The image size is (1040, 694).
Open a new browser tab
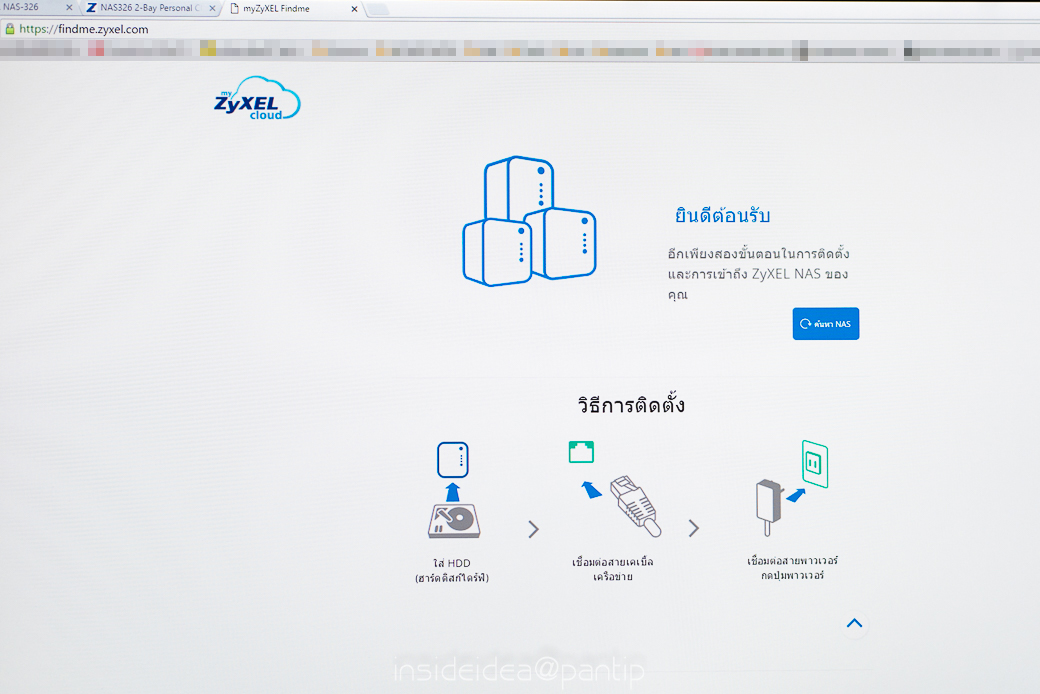point(377,9)
